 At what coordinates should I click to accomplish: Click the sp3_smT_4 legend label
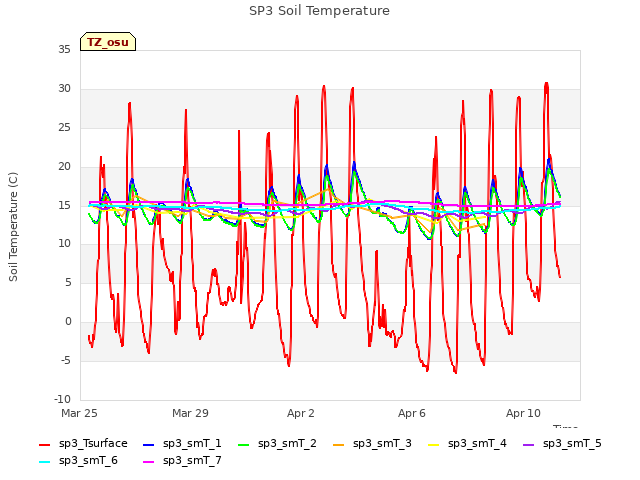pos(477,444)
